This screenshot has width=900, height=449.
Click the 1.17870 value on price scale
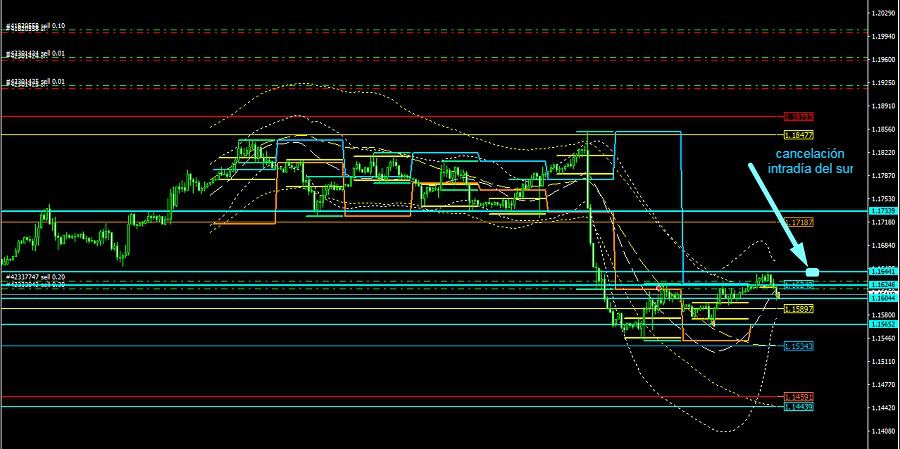(x=883, y=176)
